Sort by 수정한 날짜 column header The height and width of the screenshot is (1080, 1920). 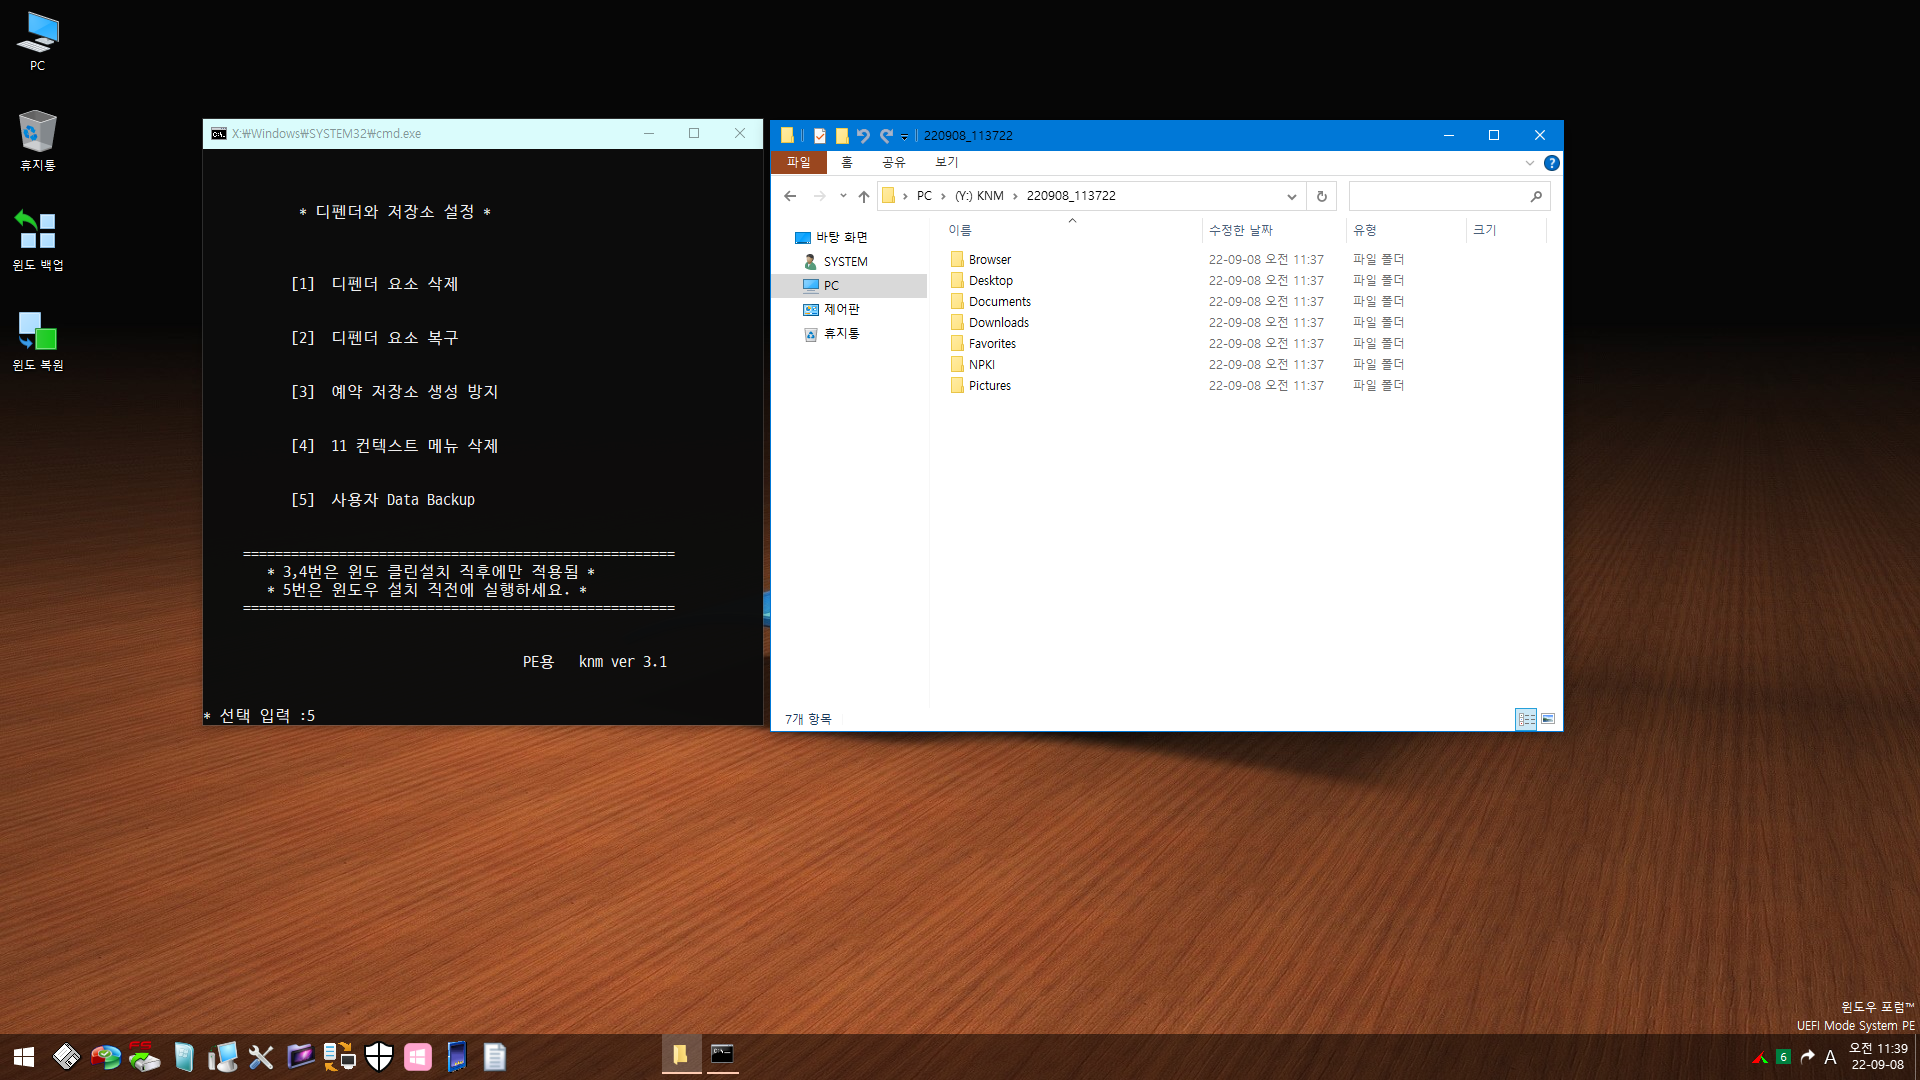click(x=1274, y=230)
